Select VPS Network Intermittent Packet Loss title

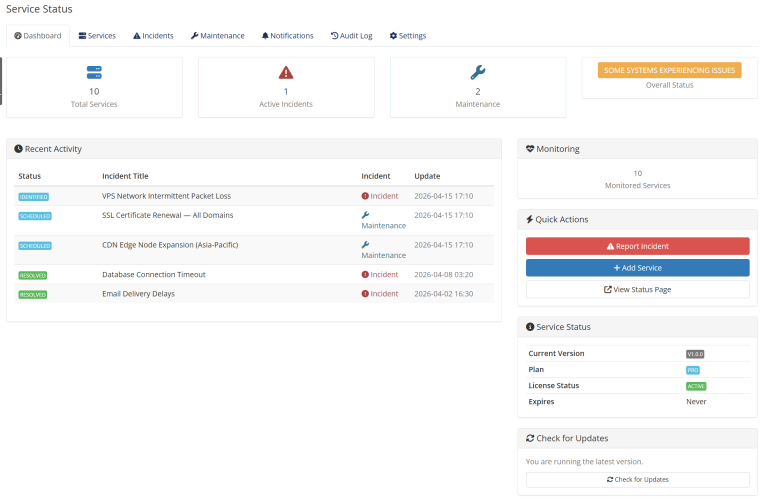coord(166,196)
